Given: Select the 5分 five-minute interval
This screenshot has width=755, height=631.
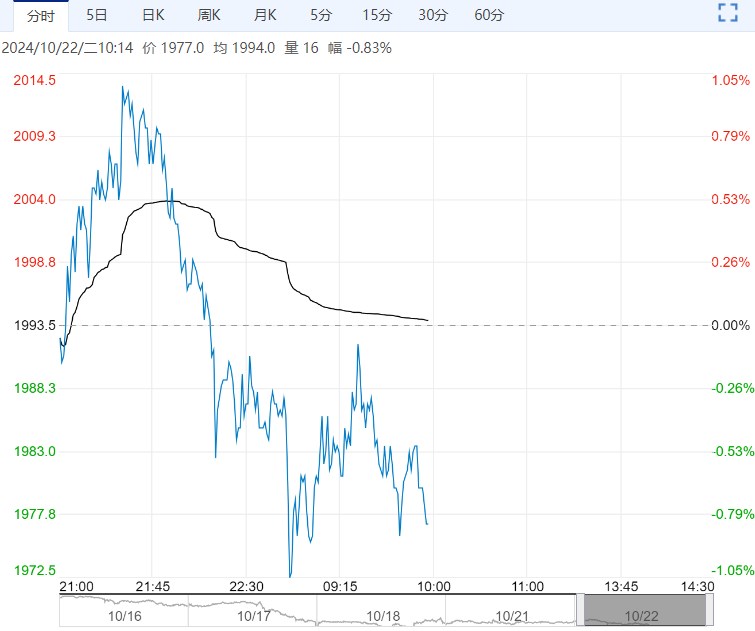Looking at the screenshot, I should [321, 15].
